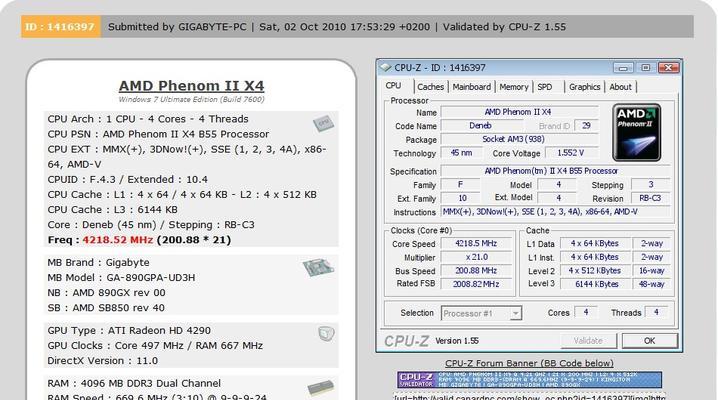Click the AMD Phenom II X4 heading link
This screenshot has height=400, width=718.
(191, 86)
